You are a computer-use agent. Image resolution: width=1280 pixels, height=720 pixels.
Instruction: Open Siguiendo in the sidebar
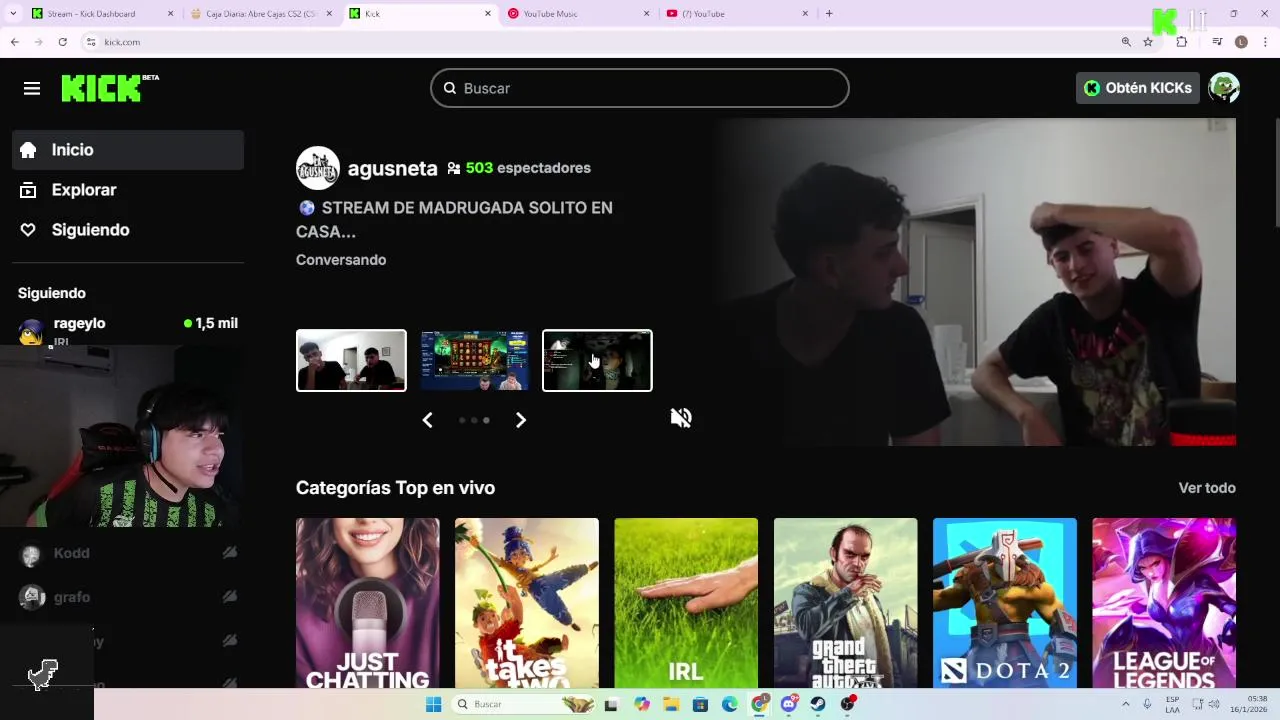tap(128, 230)
